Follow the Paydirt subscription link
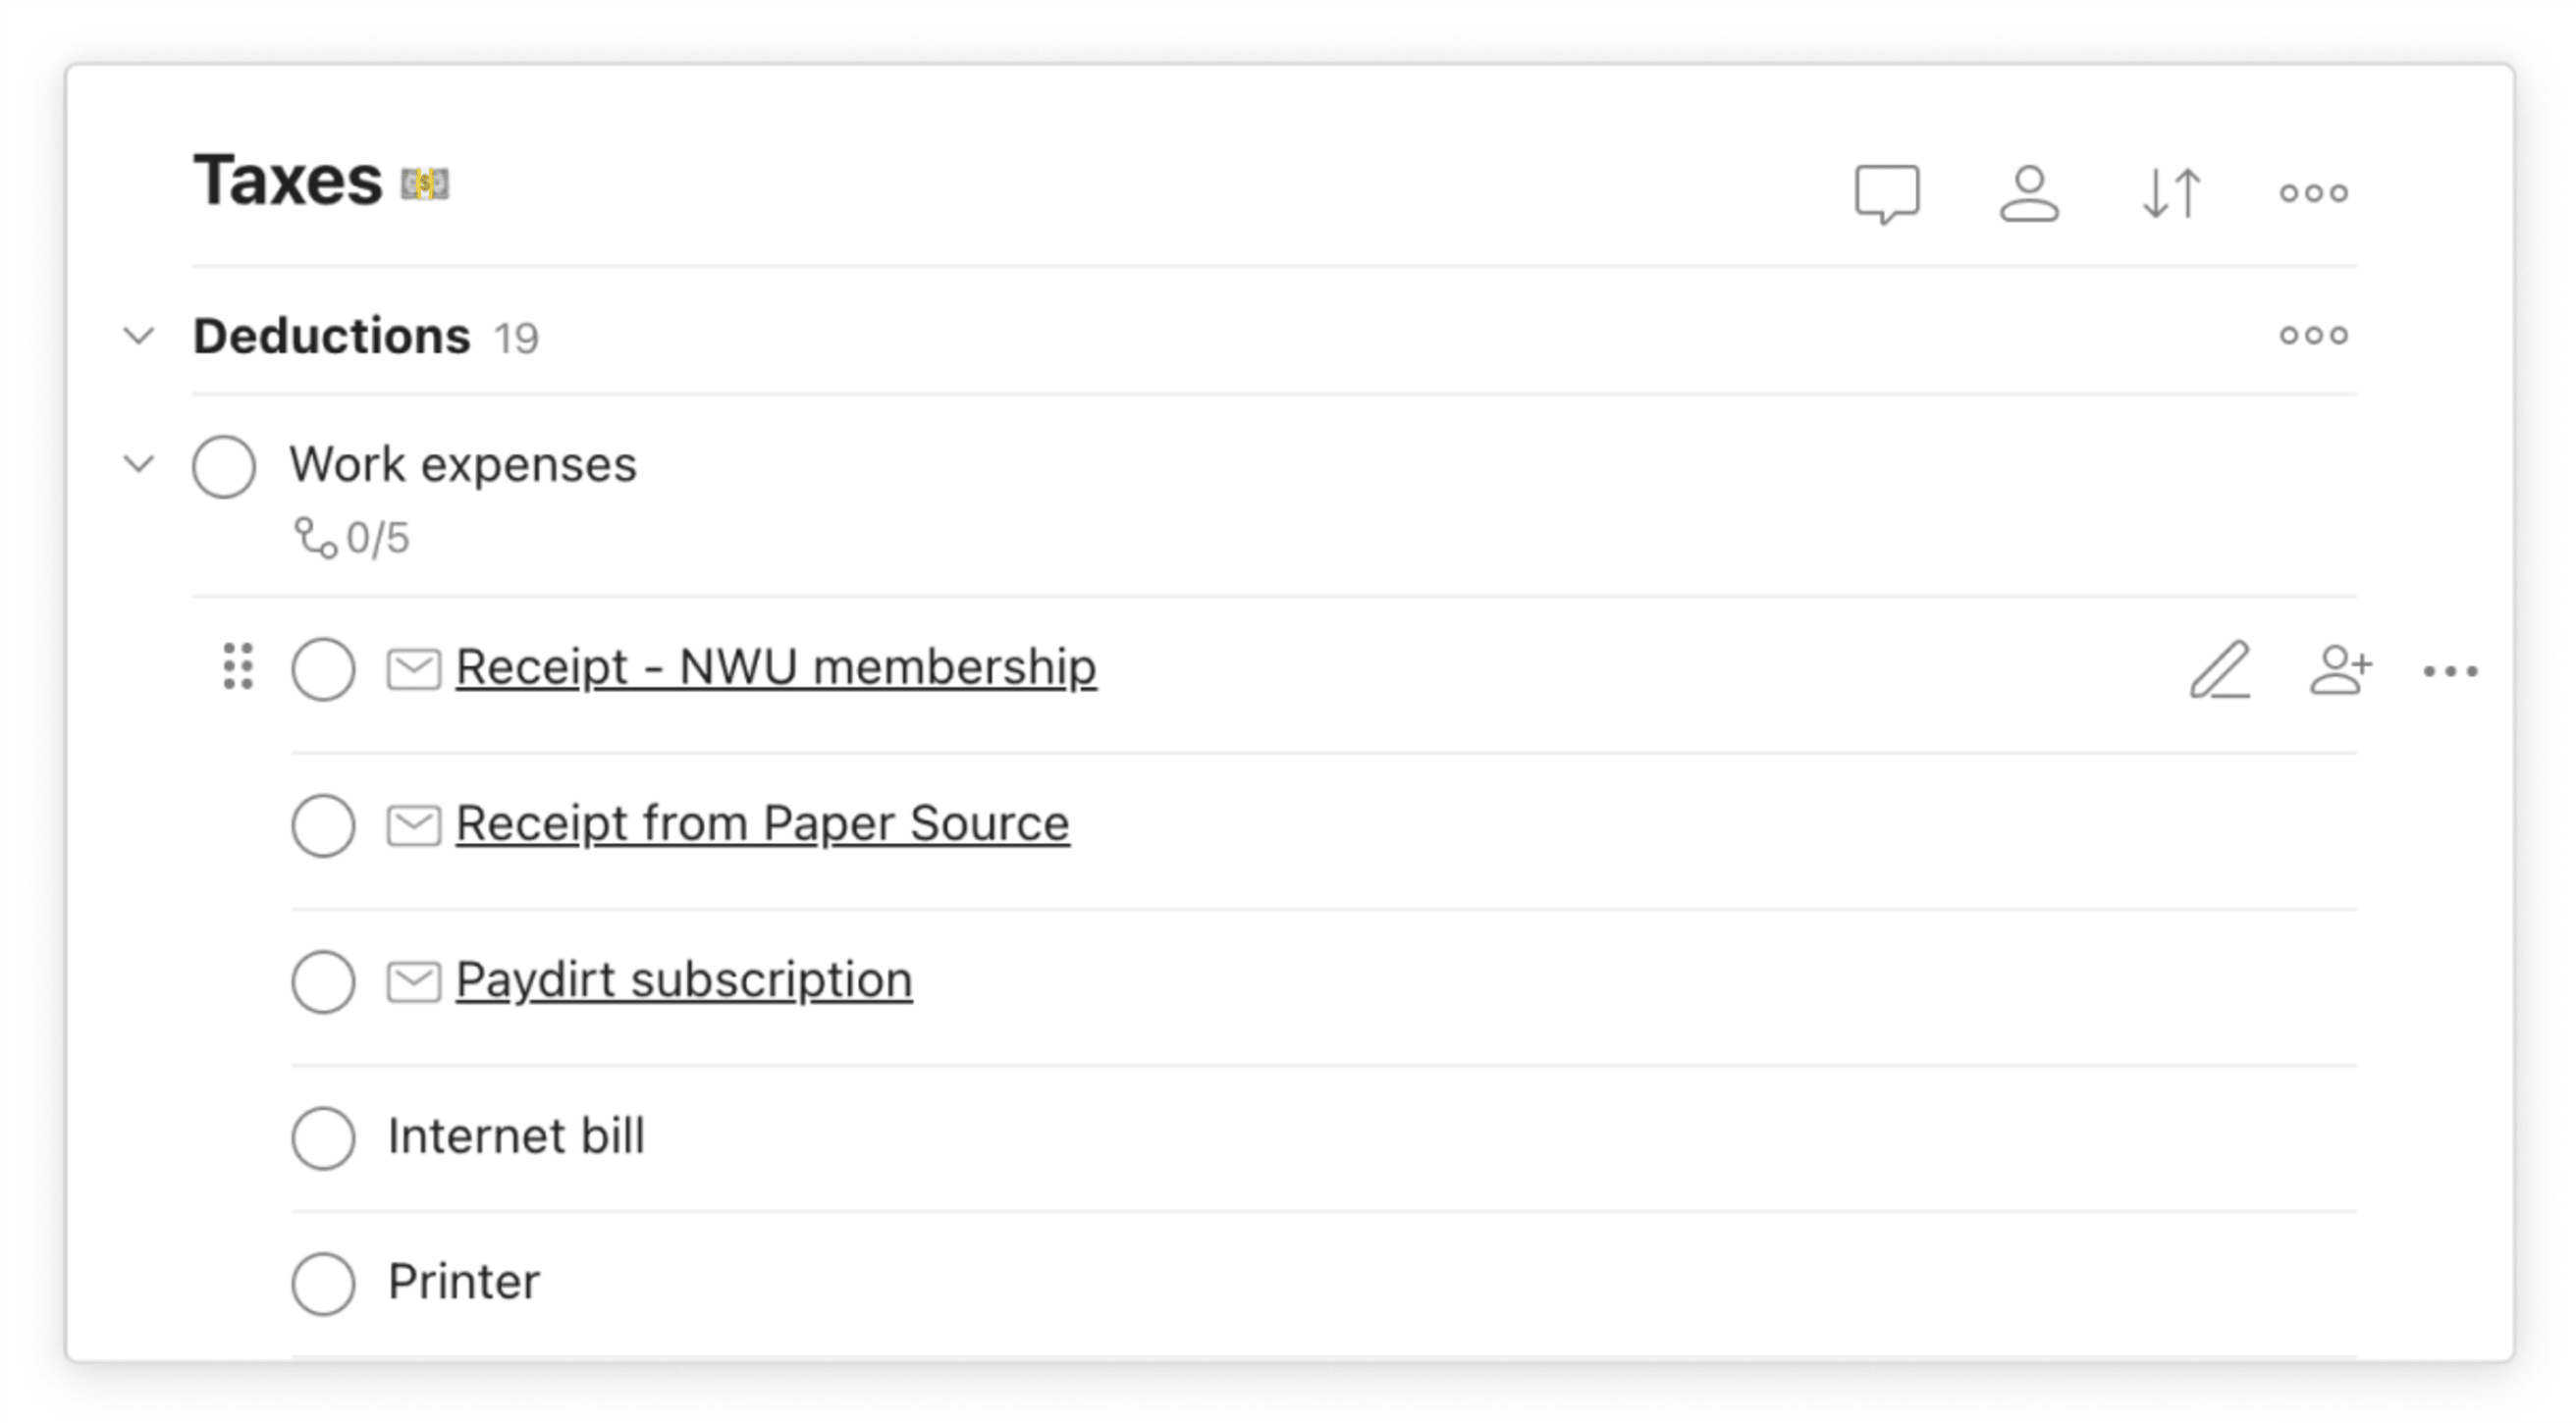The image size is (2576, 1423). click(684, 980)
